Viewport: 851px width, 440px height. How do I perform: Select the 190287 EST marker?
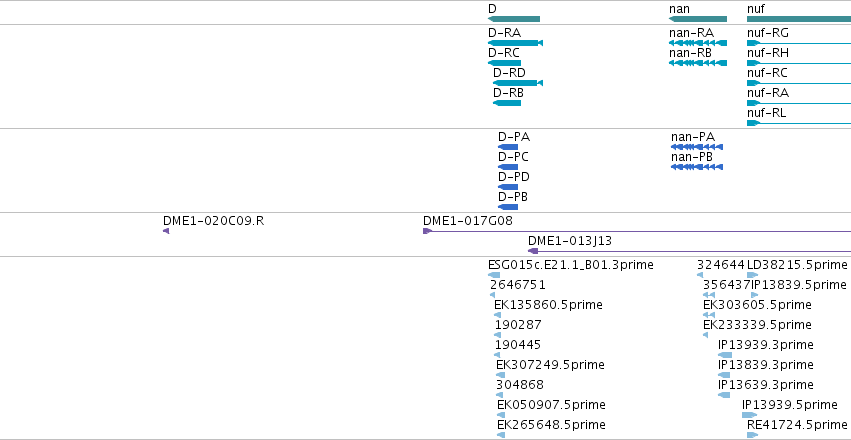click(497, 335)
